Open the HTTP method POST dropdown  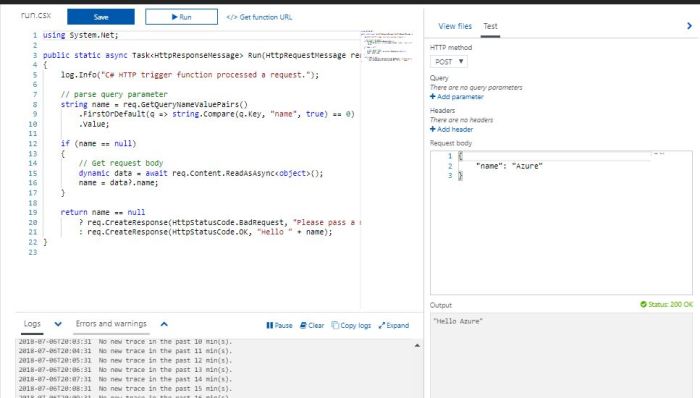point(449,62)
